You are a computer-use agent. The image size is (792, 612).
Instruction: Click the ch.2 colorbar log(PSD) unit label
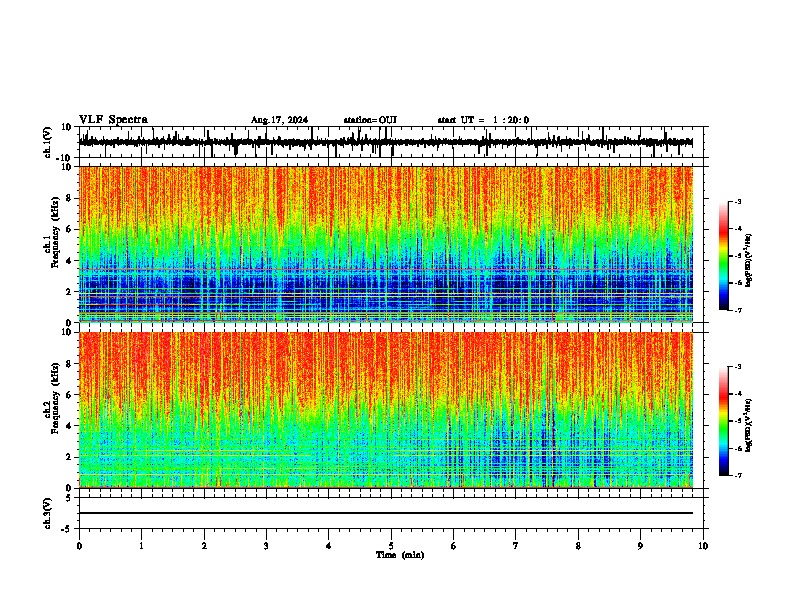coord(748,425)
